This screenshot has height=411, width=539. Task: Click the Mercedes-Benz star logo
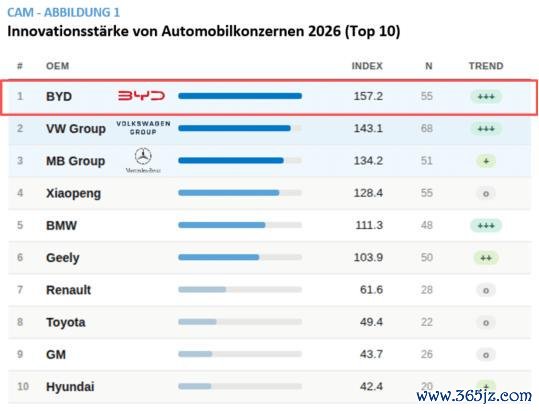[143, 160]
